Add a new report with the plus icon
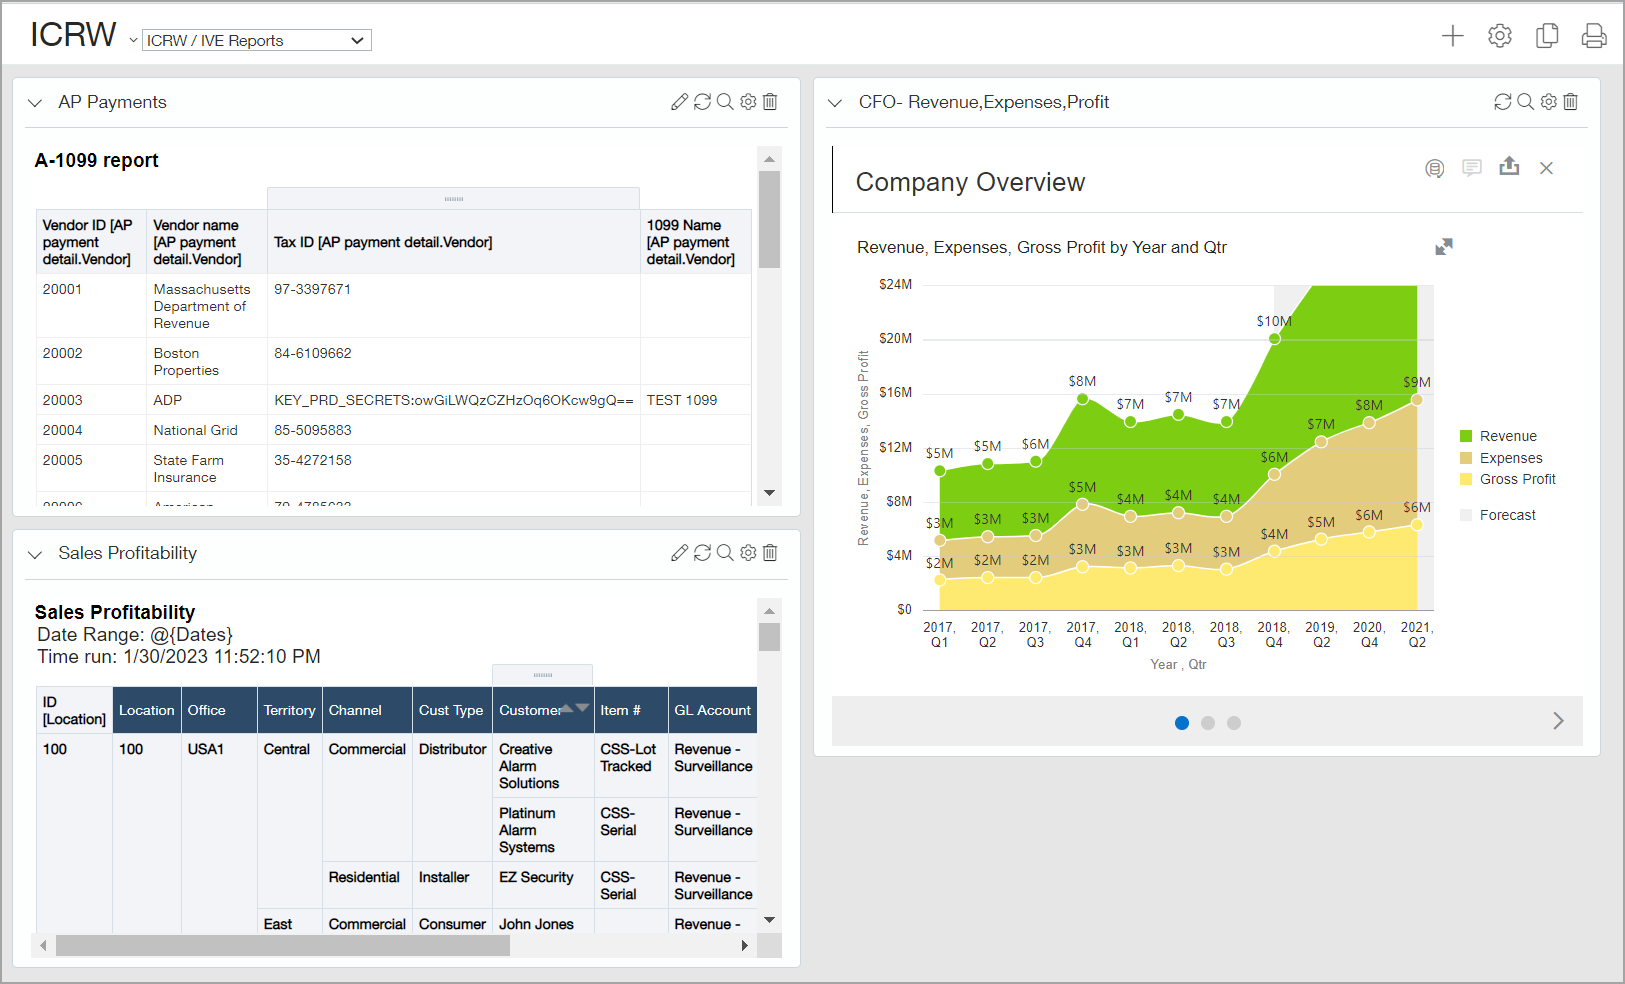1625x984 pixels. 1452,34
